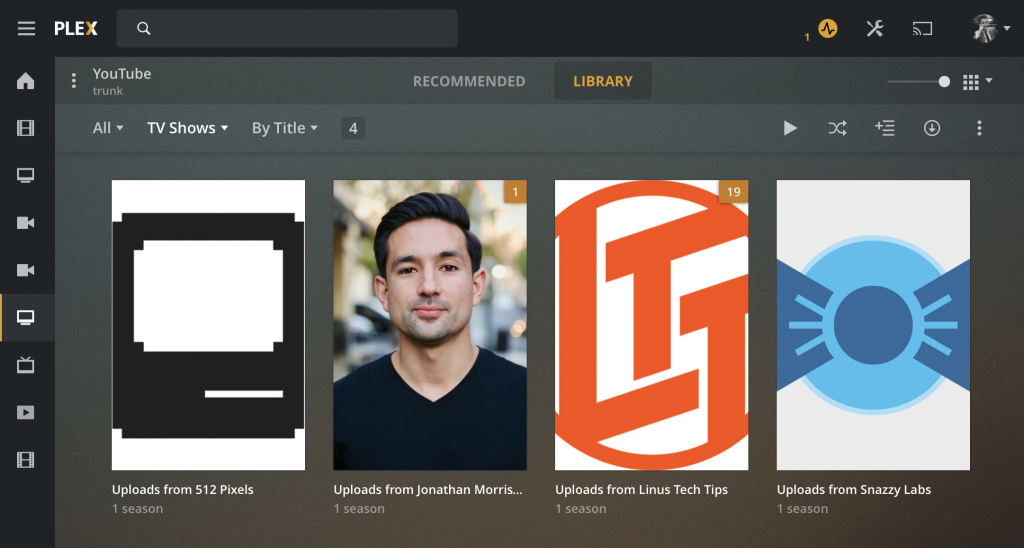Shuffle the library playback
The height and width of the screenshot is (548, 1024).
pos(838,128)
